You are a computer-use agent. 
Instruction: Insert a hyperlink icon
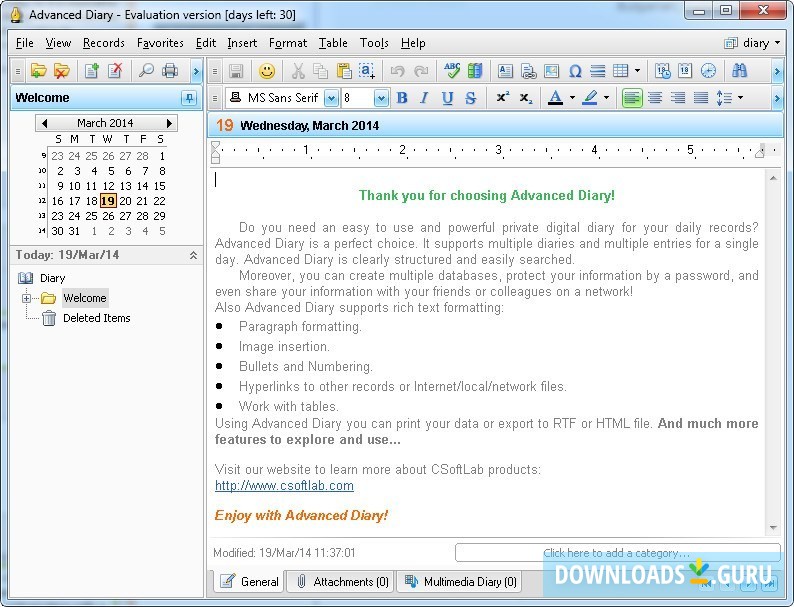pos(528,71)
